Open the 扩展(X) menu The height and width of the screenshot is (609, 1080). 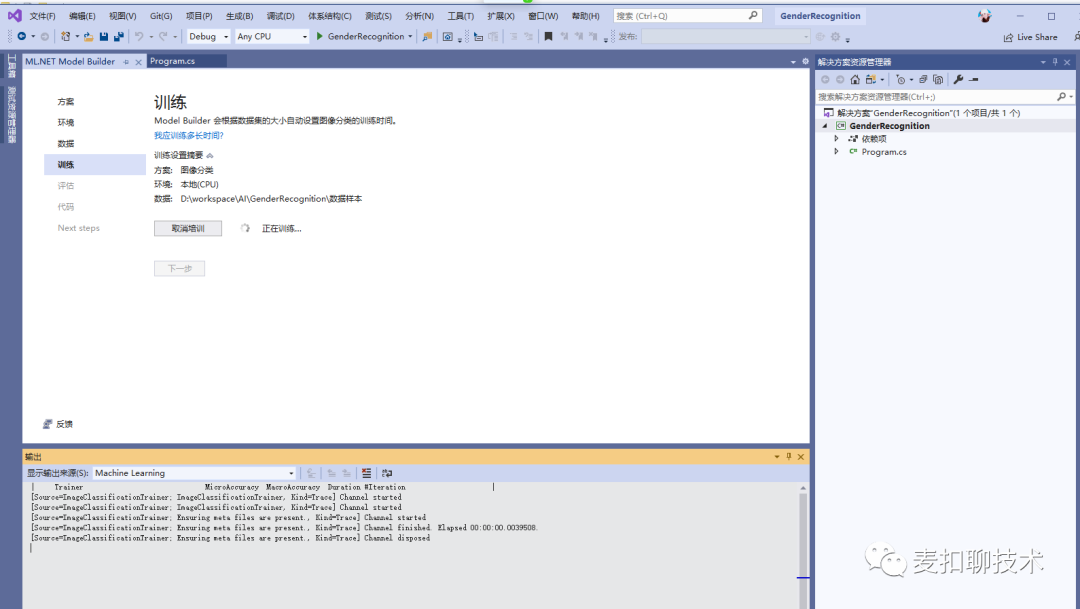501,16
